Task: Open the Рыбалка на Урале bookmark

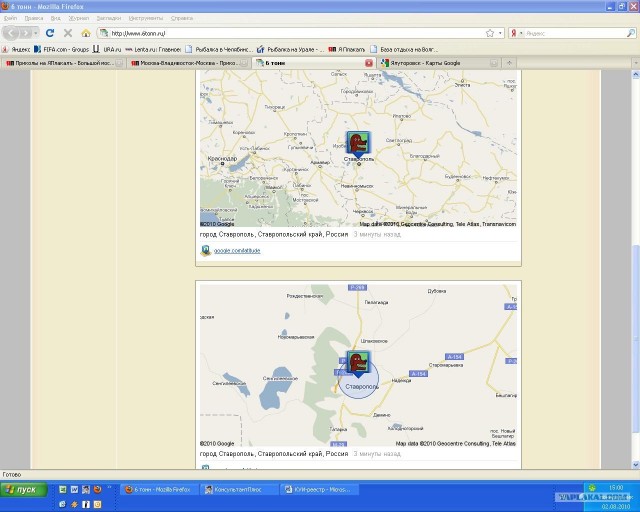Action: [291, 49]
